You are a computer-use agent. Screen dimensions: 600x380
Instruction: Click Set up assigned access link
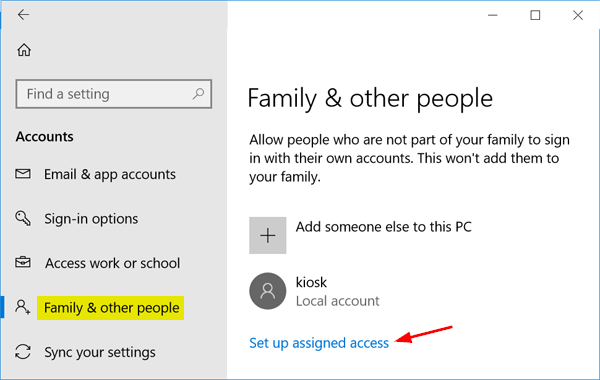point(319,343)
